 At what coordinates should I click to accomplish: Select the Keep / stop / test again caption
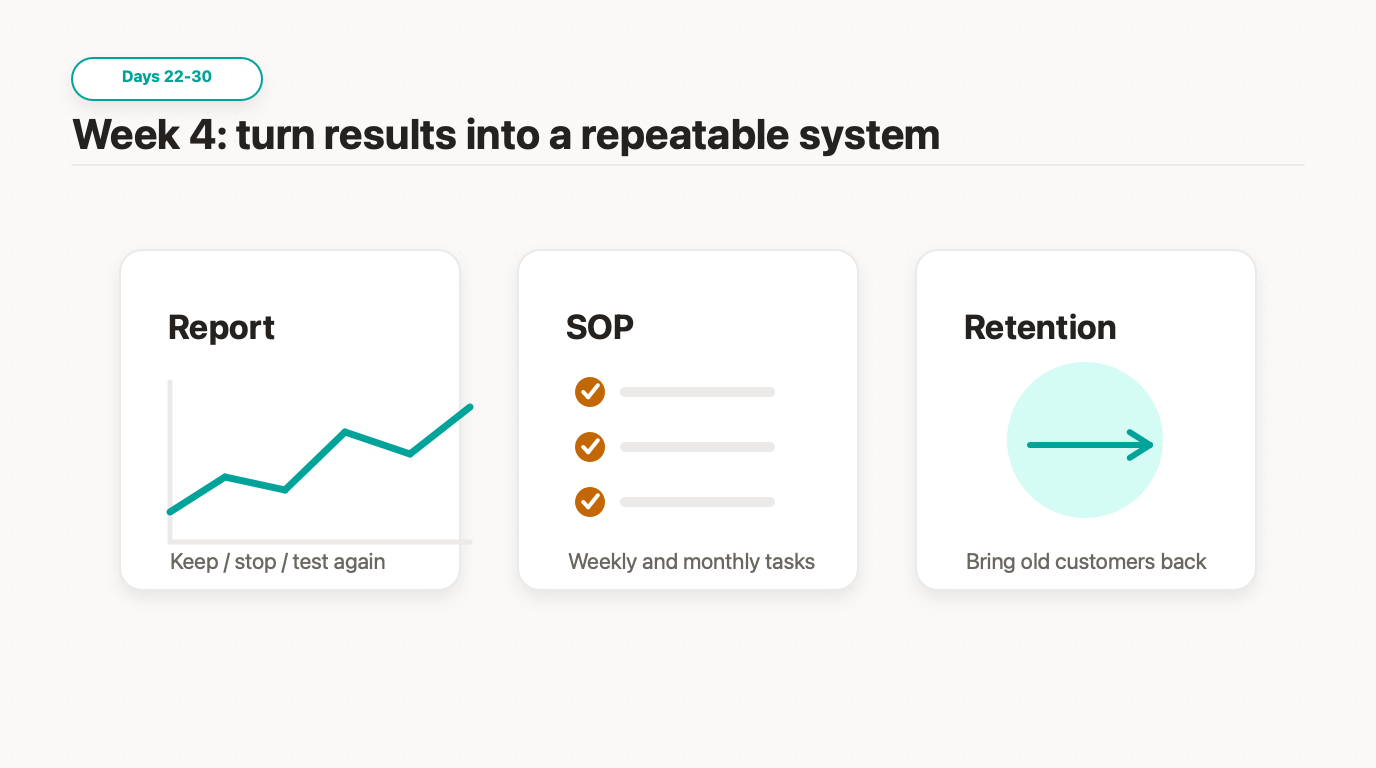coord(278,562)
